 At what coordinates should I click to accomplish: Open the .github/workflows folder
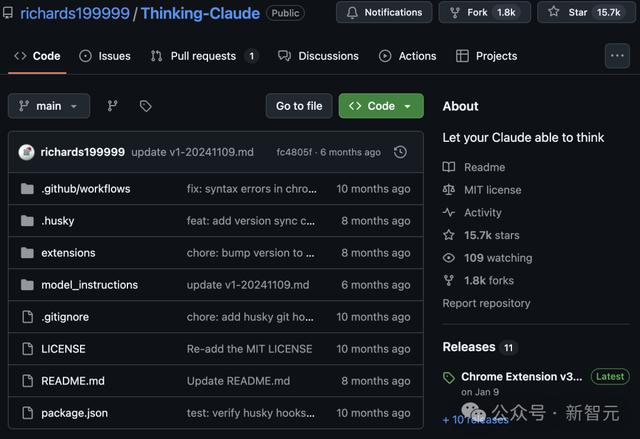tap(86, 189)
